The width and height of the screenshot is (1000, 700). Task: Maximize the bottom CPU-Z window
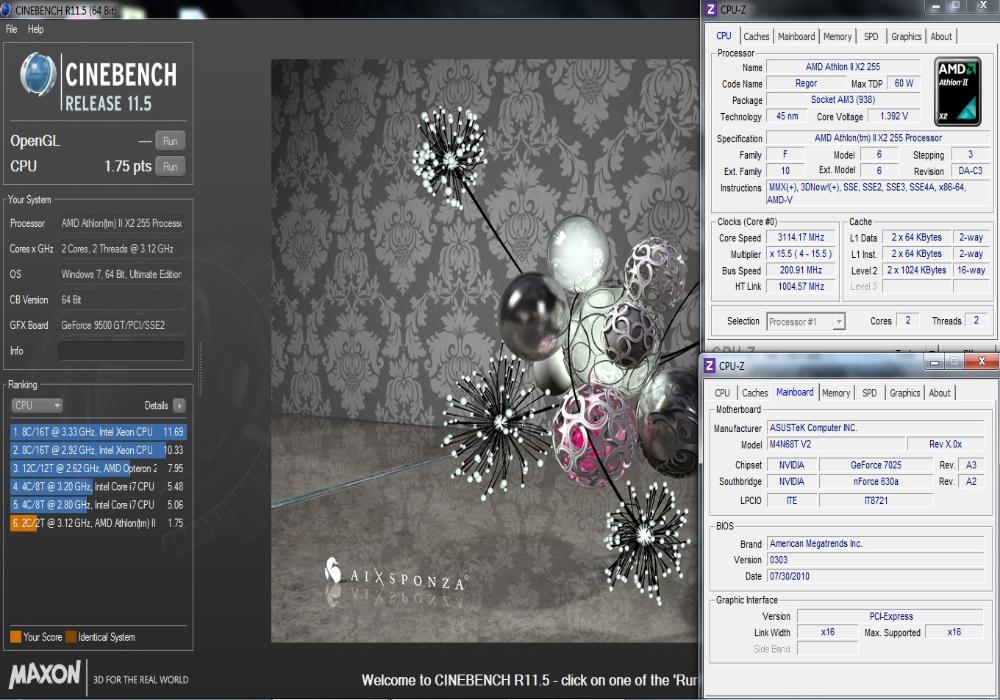(x=955, y=362)
